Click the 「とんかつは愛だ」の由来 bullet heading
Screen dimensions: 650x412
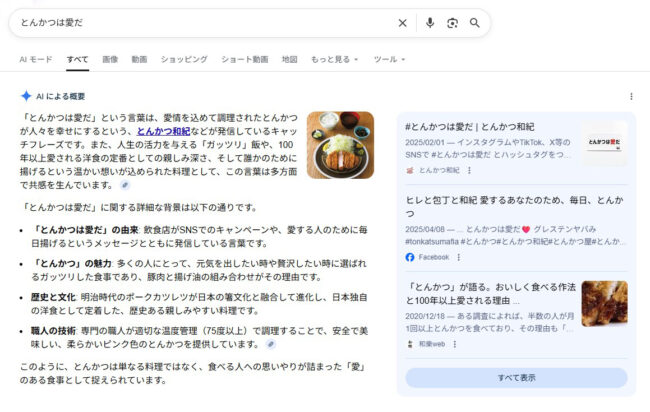point(85,230)
